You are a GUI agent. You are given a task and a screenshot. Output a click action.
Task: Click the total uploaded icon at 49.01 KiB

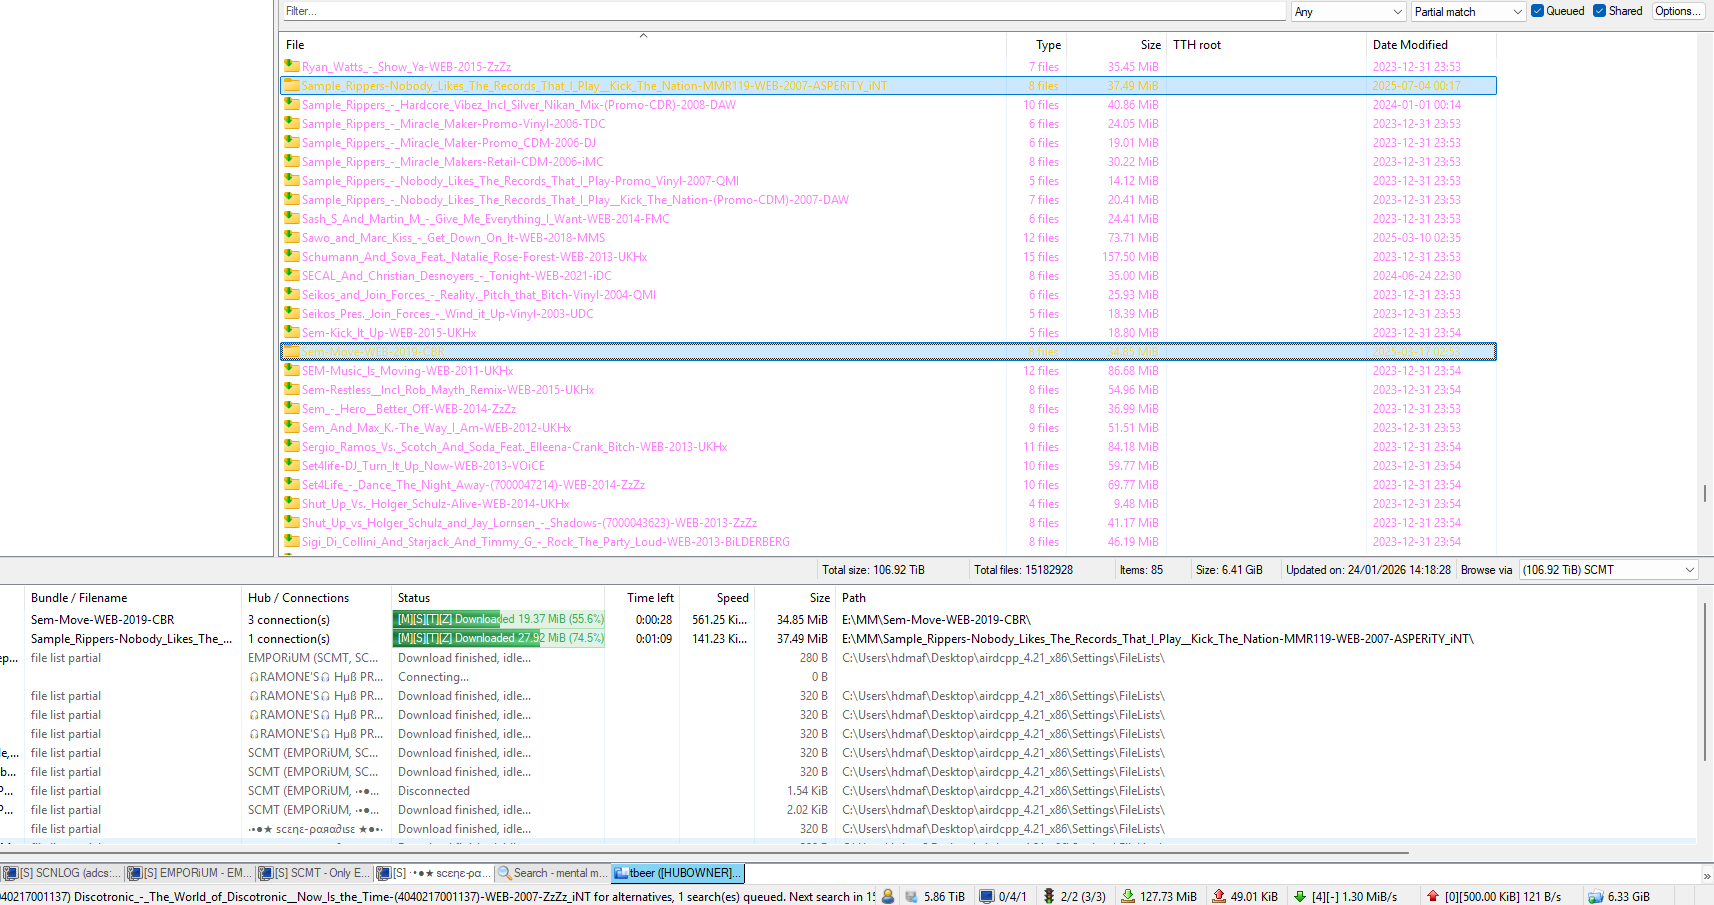(1219, 896)
